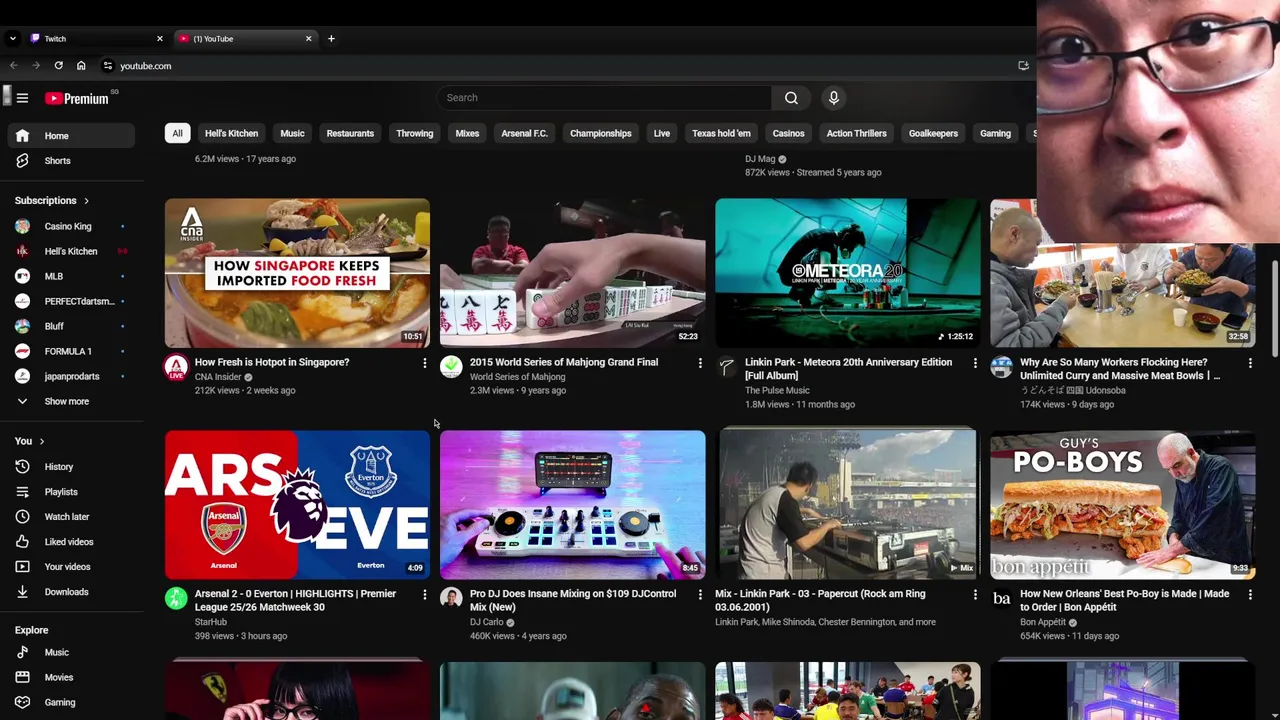Open options menu for Pro DJ Insane Mixing video
Screen dimensions: 1280x720
click(x=700, y=595)
